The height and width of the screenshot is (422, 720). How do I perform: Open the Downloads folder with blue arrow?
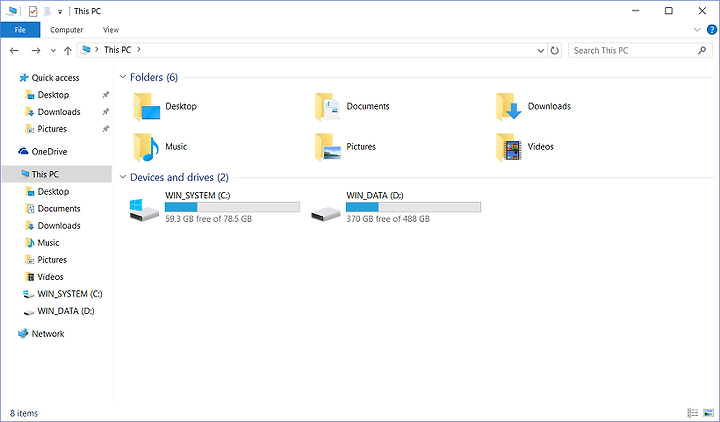(509, 107)
